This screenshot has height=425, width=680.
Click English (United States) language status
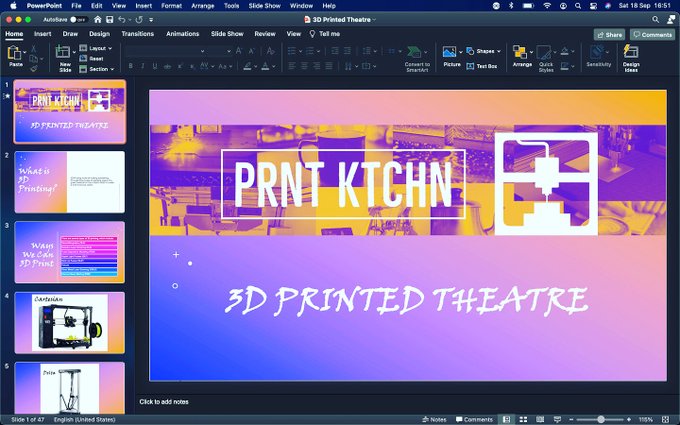(85, 419)
